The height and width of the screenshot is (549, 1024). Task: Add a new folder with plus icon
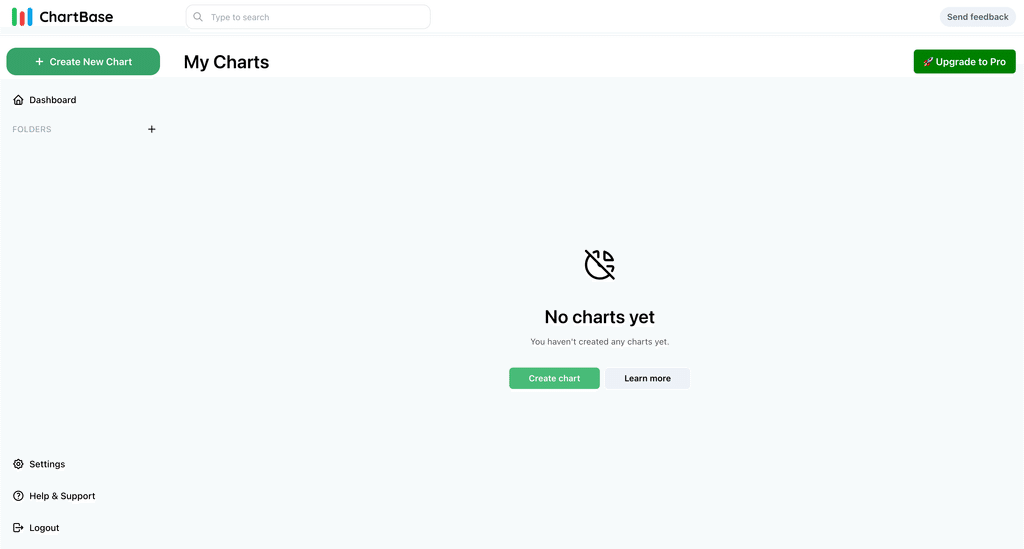point(152,129)
